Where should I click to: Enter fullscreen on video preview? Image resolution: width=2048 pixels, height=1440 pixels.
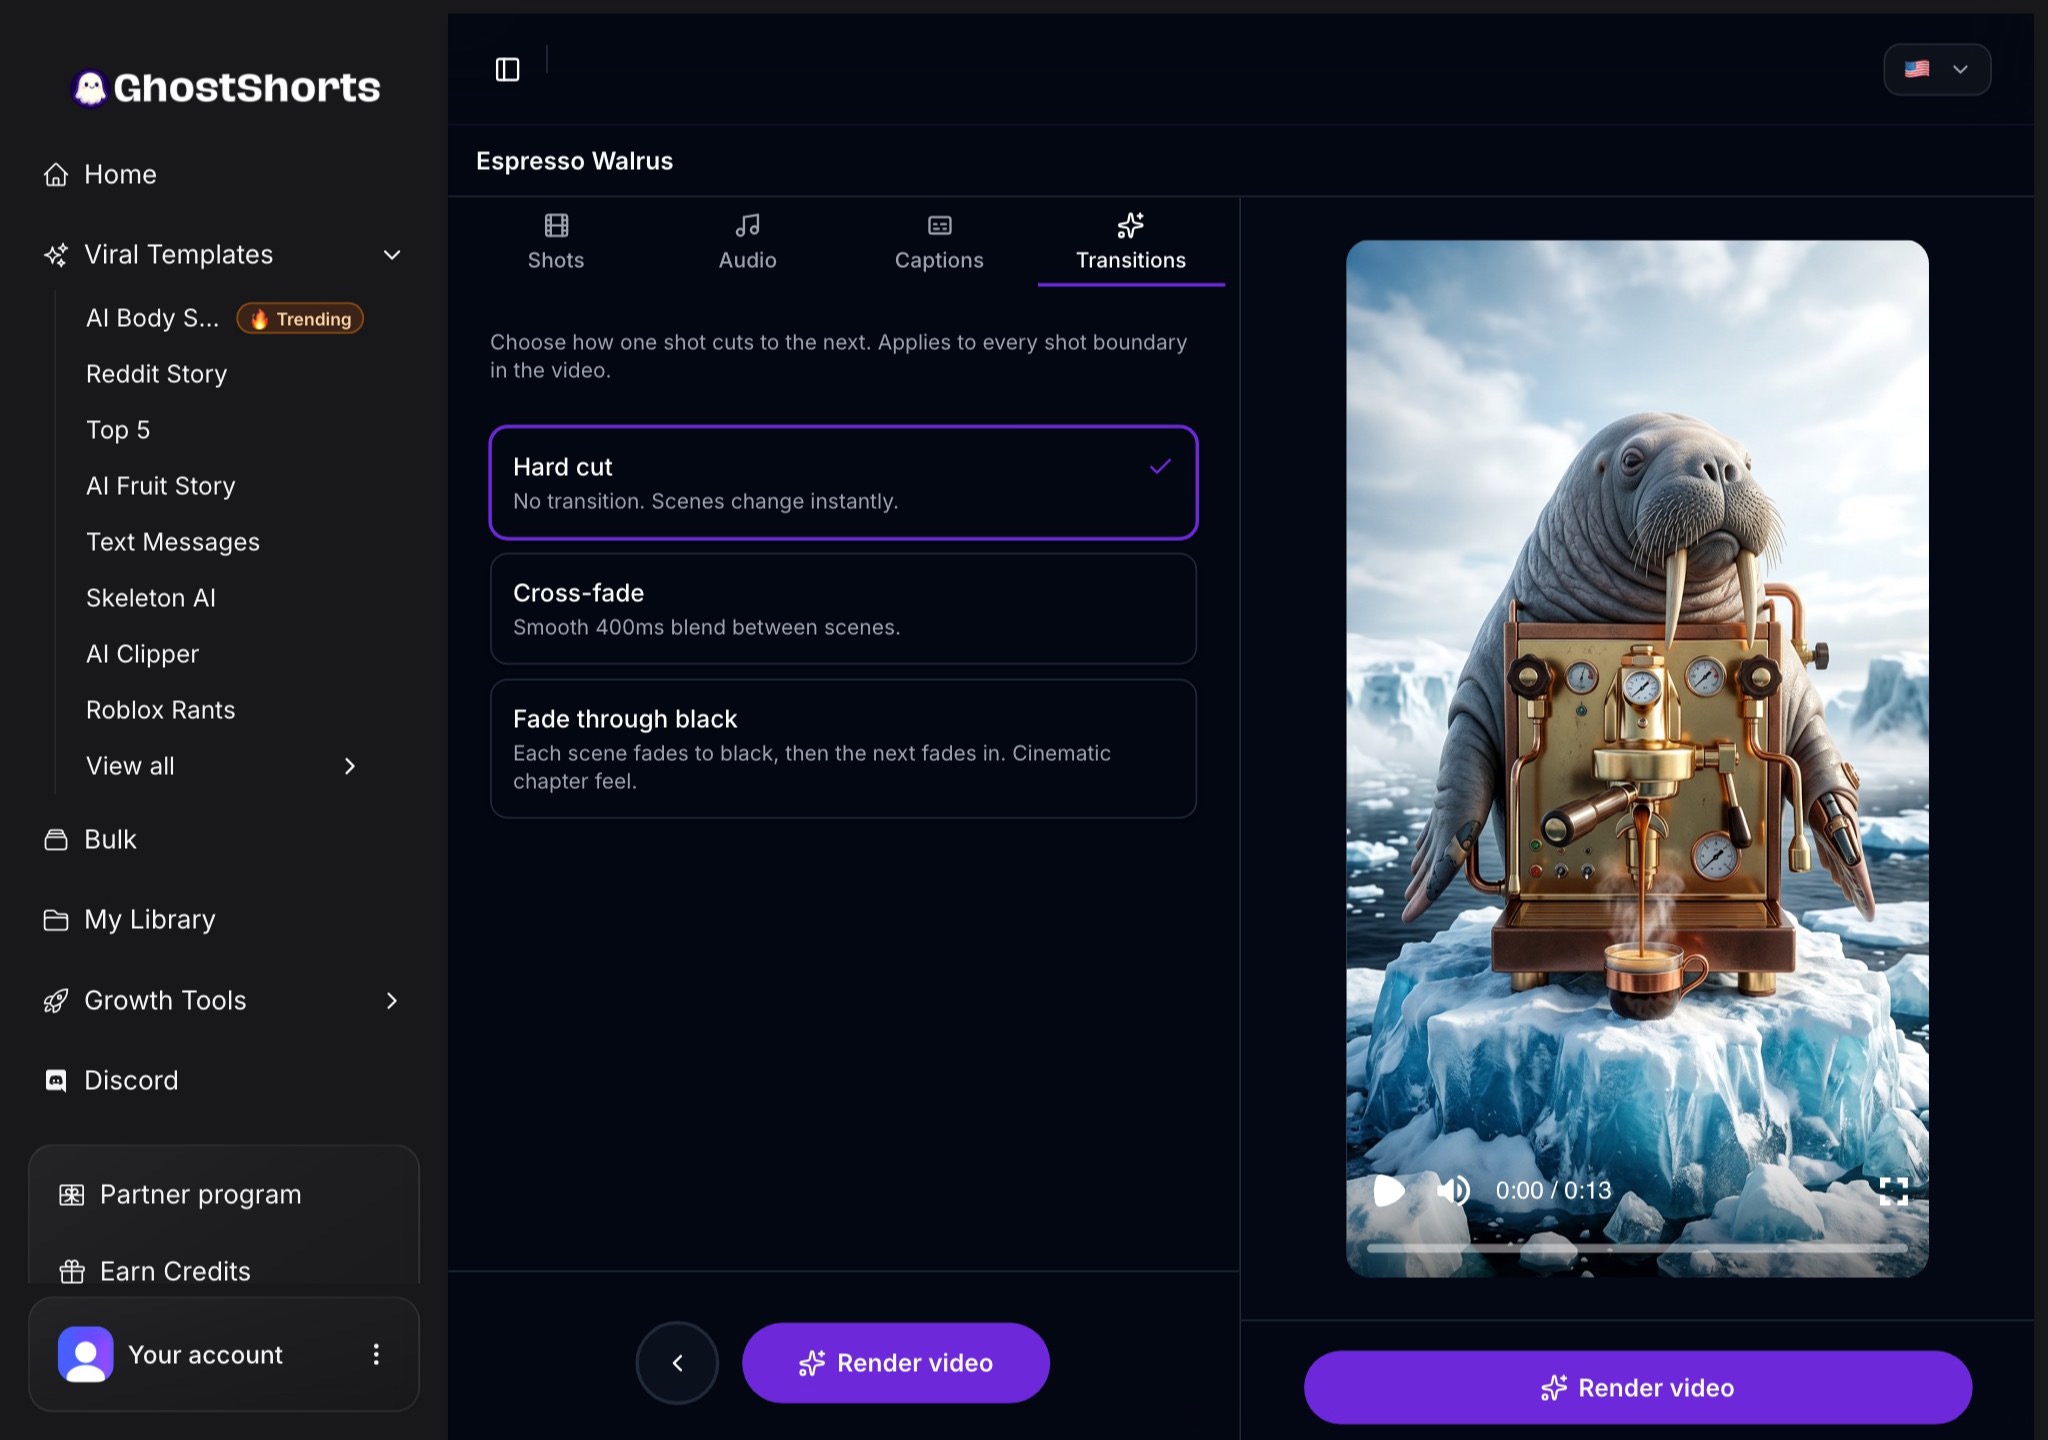1894,1191
